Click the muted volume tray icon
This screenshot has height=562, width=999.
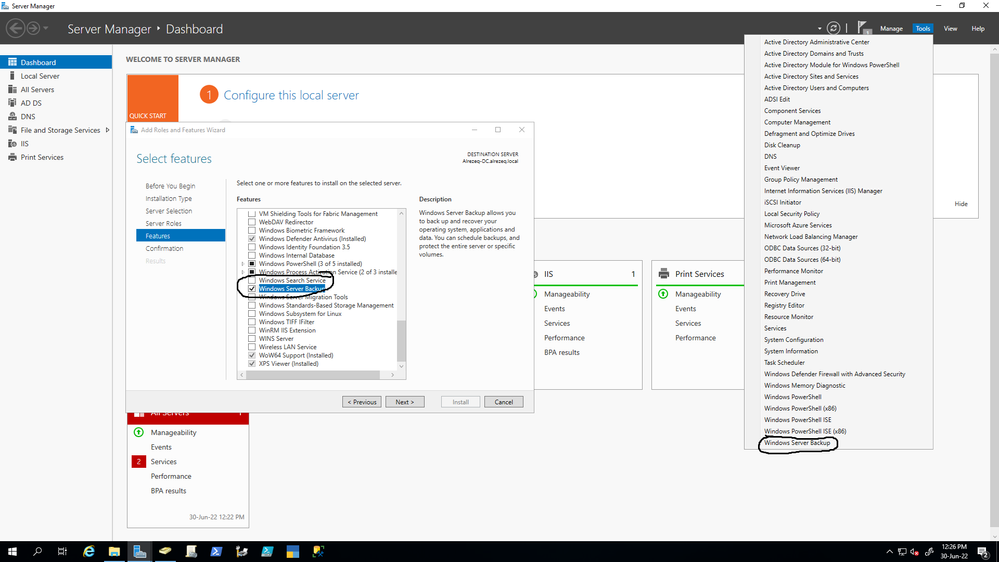click(915, 552)
